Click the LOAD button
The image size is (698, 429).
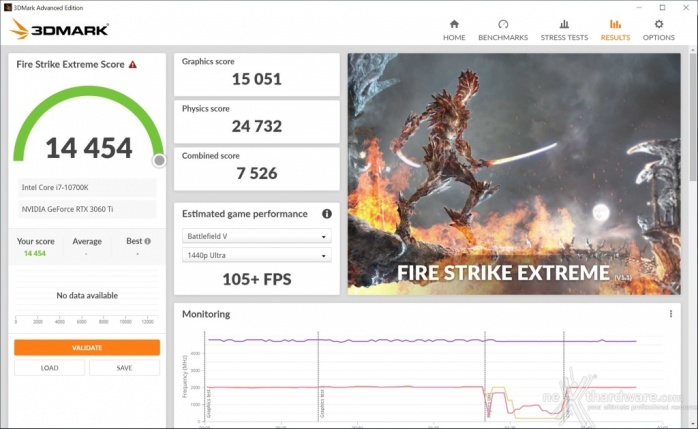(49, 368)
